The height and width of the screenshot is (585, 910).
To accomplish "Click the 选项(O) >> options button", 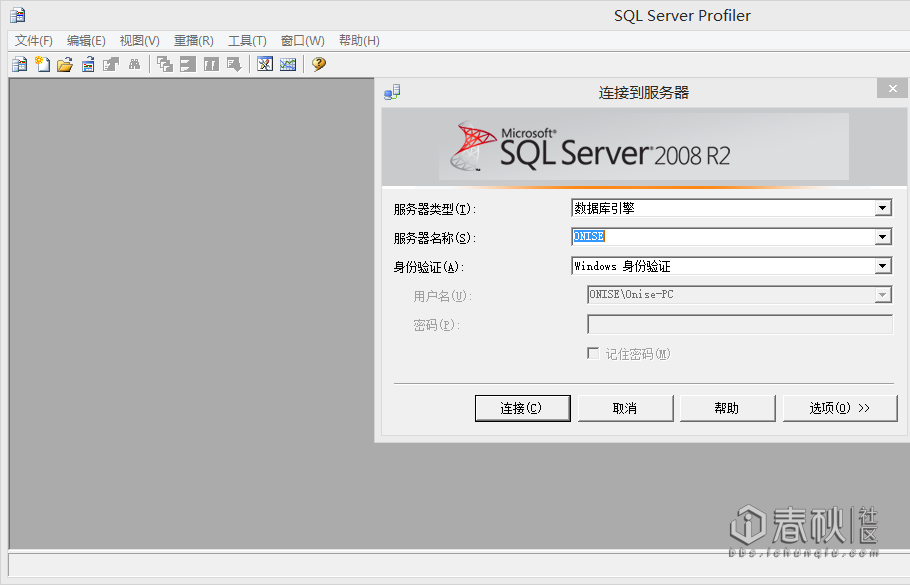I will pos(840,408).
